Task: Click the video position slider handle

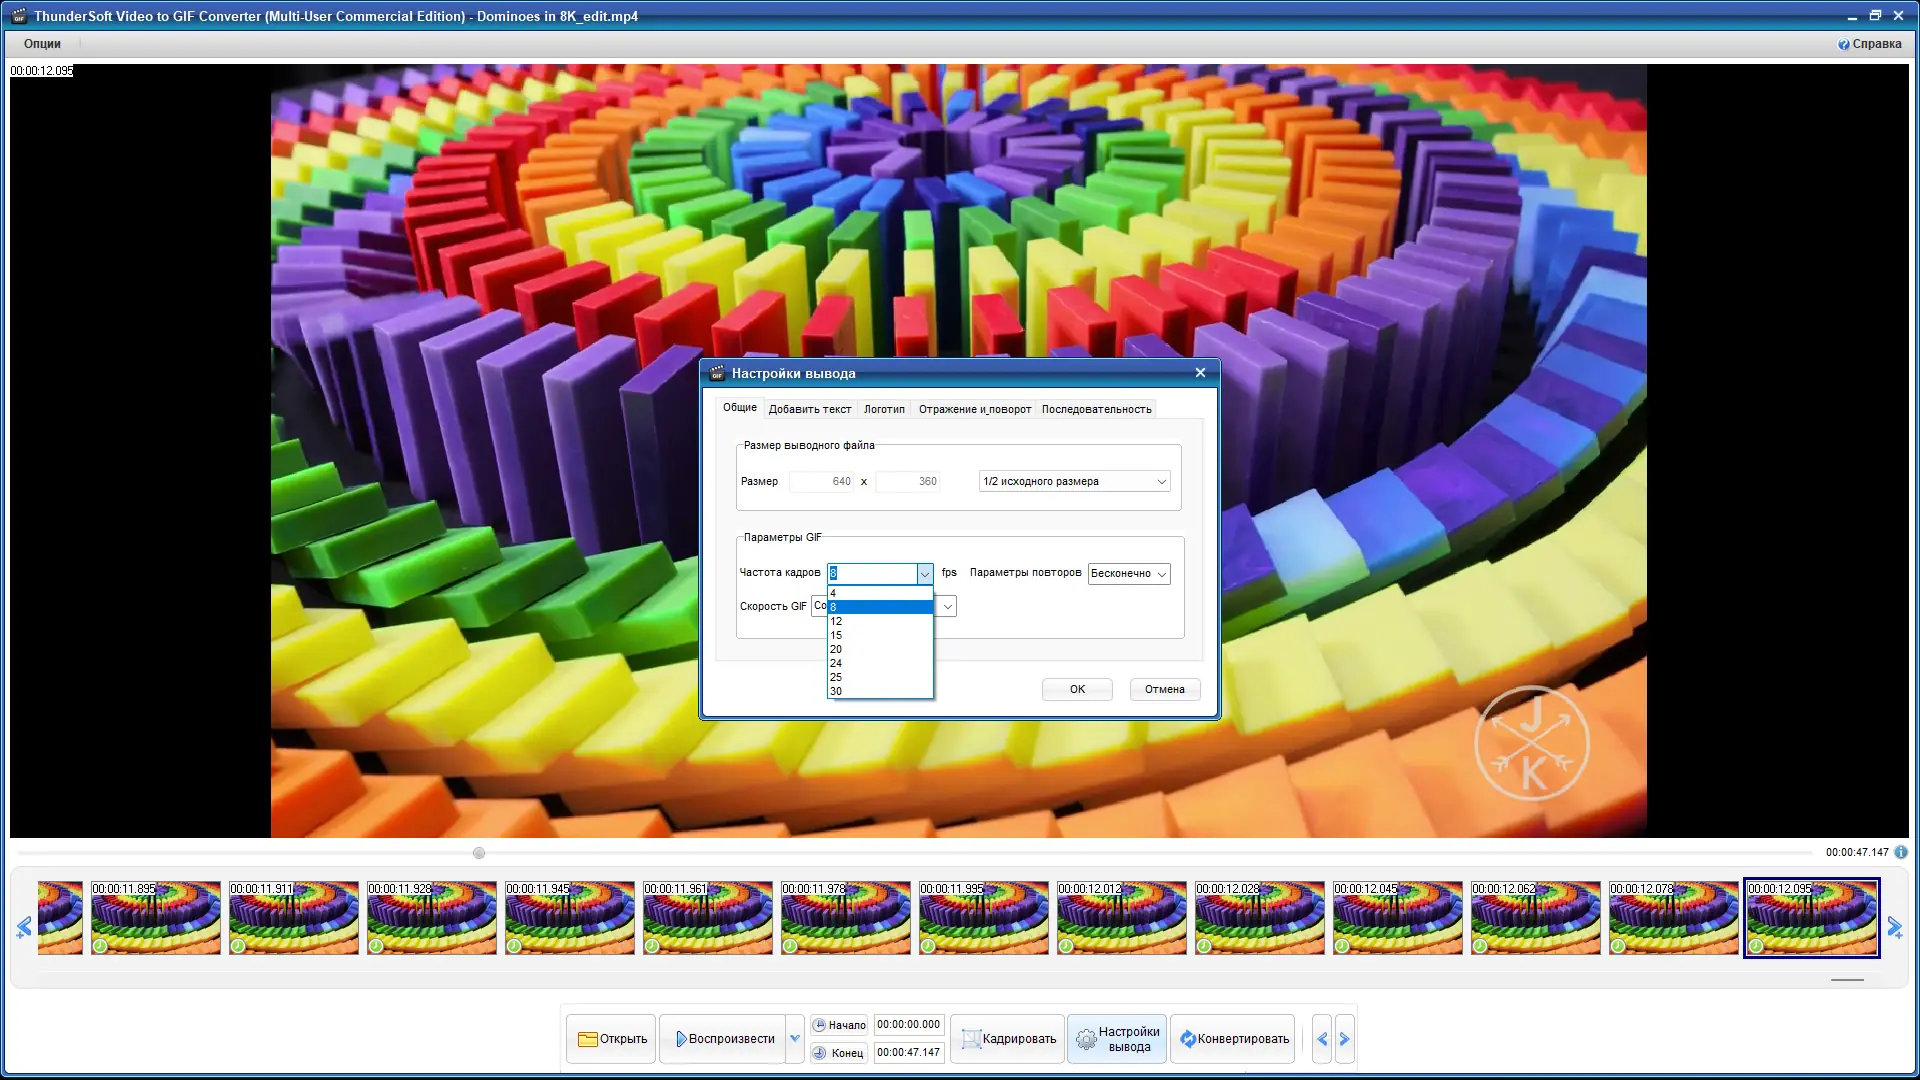Action: click(x=479, y=853)
